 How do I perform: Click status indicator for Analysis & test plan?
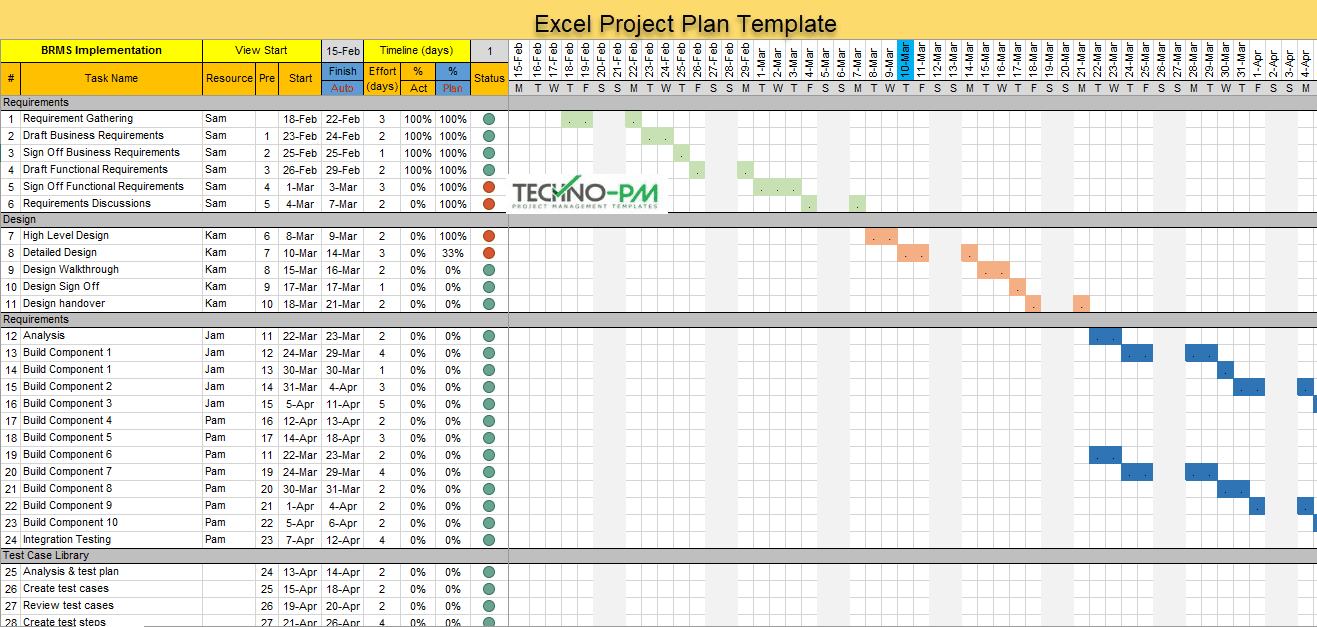coord(489,572)
